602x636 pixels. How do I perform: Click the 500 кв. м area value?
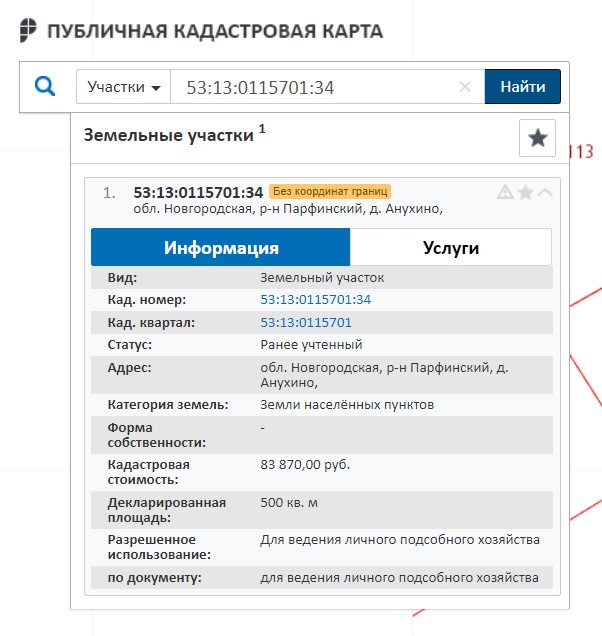pos(289,503)
